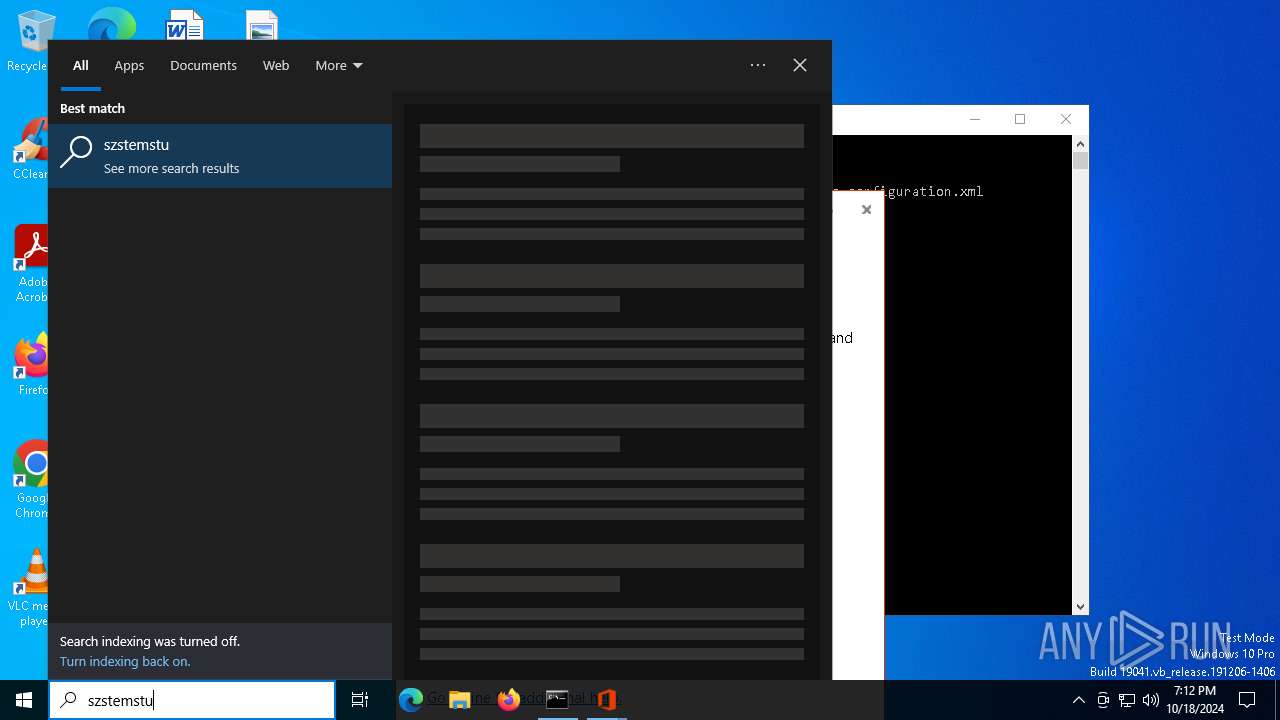Screen dimensions: 1280x720
Task: Click into the taskbar search box
Action: click(192, 700)
